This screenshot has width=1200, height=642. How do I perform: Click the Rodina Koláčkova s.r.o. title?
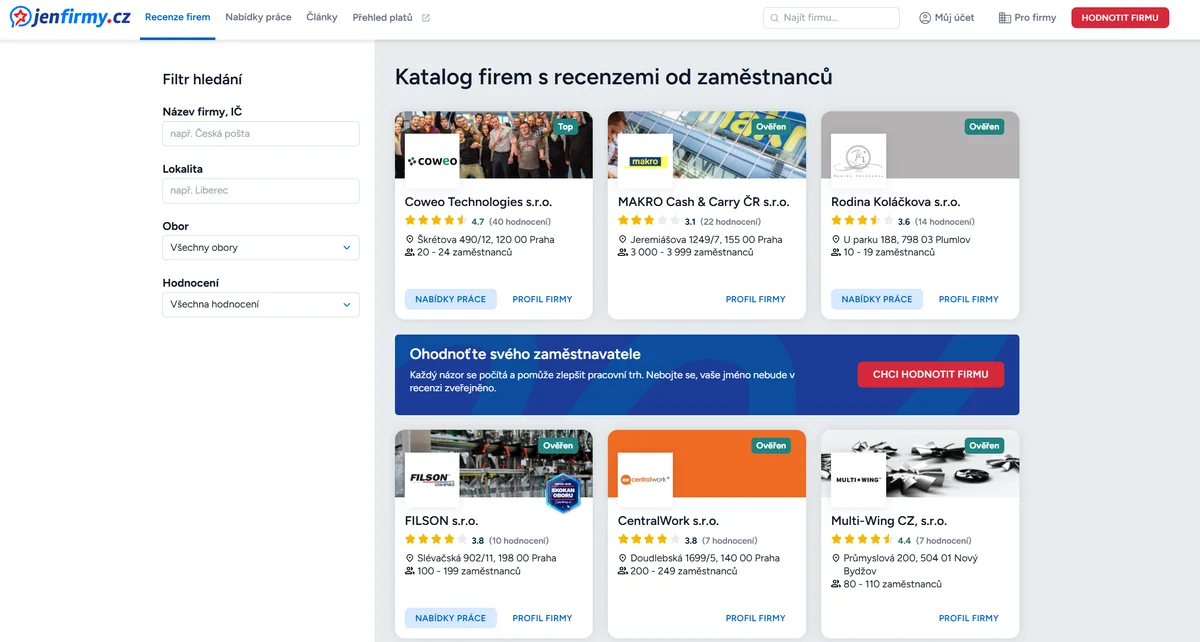pos(896,202)
